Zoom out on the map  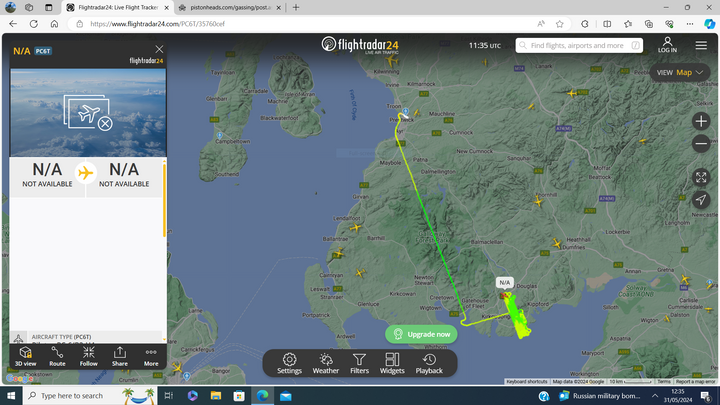tap(701, 144)
